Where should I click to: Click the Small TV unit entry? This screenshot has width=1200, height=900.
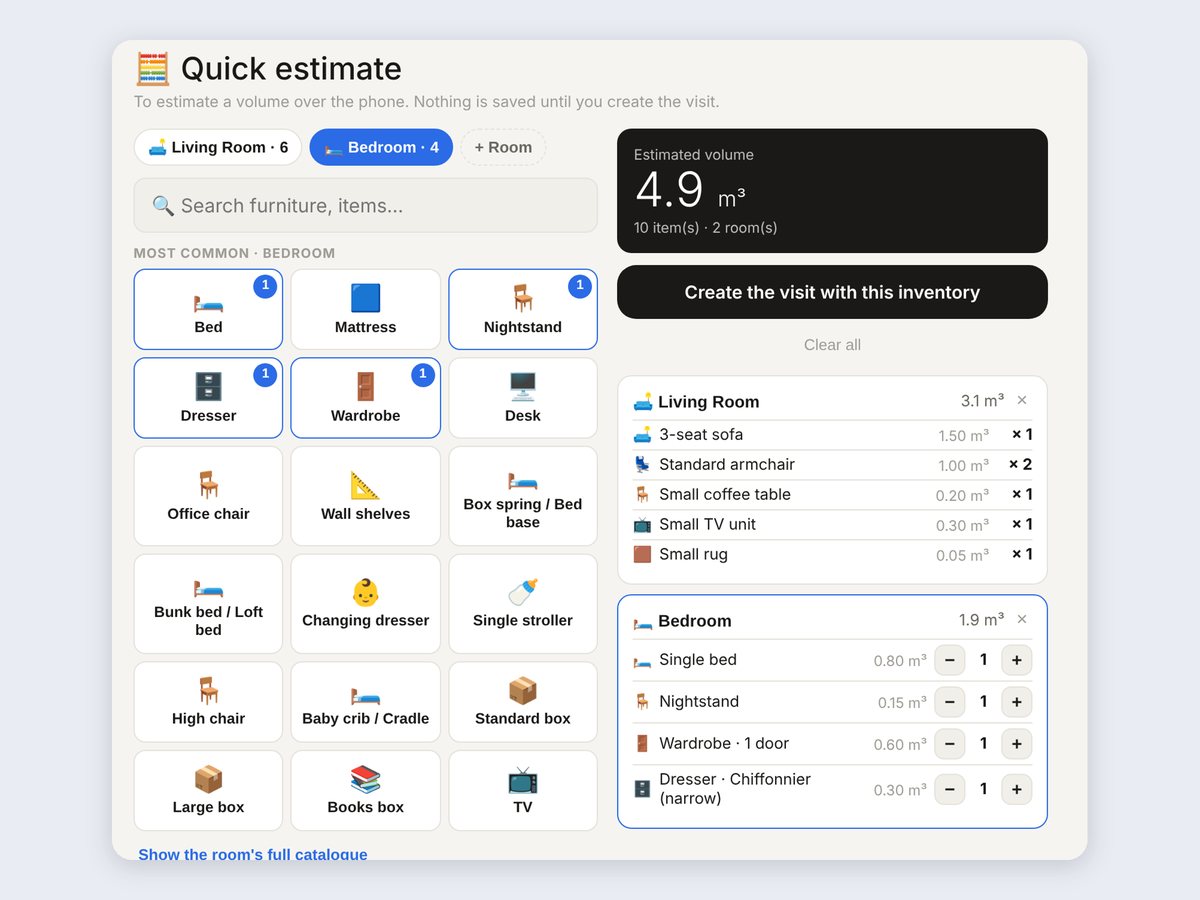(x=832, y=525)
